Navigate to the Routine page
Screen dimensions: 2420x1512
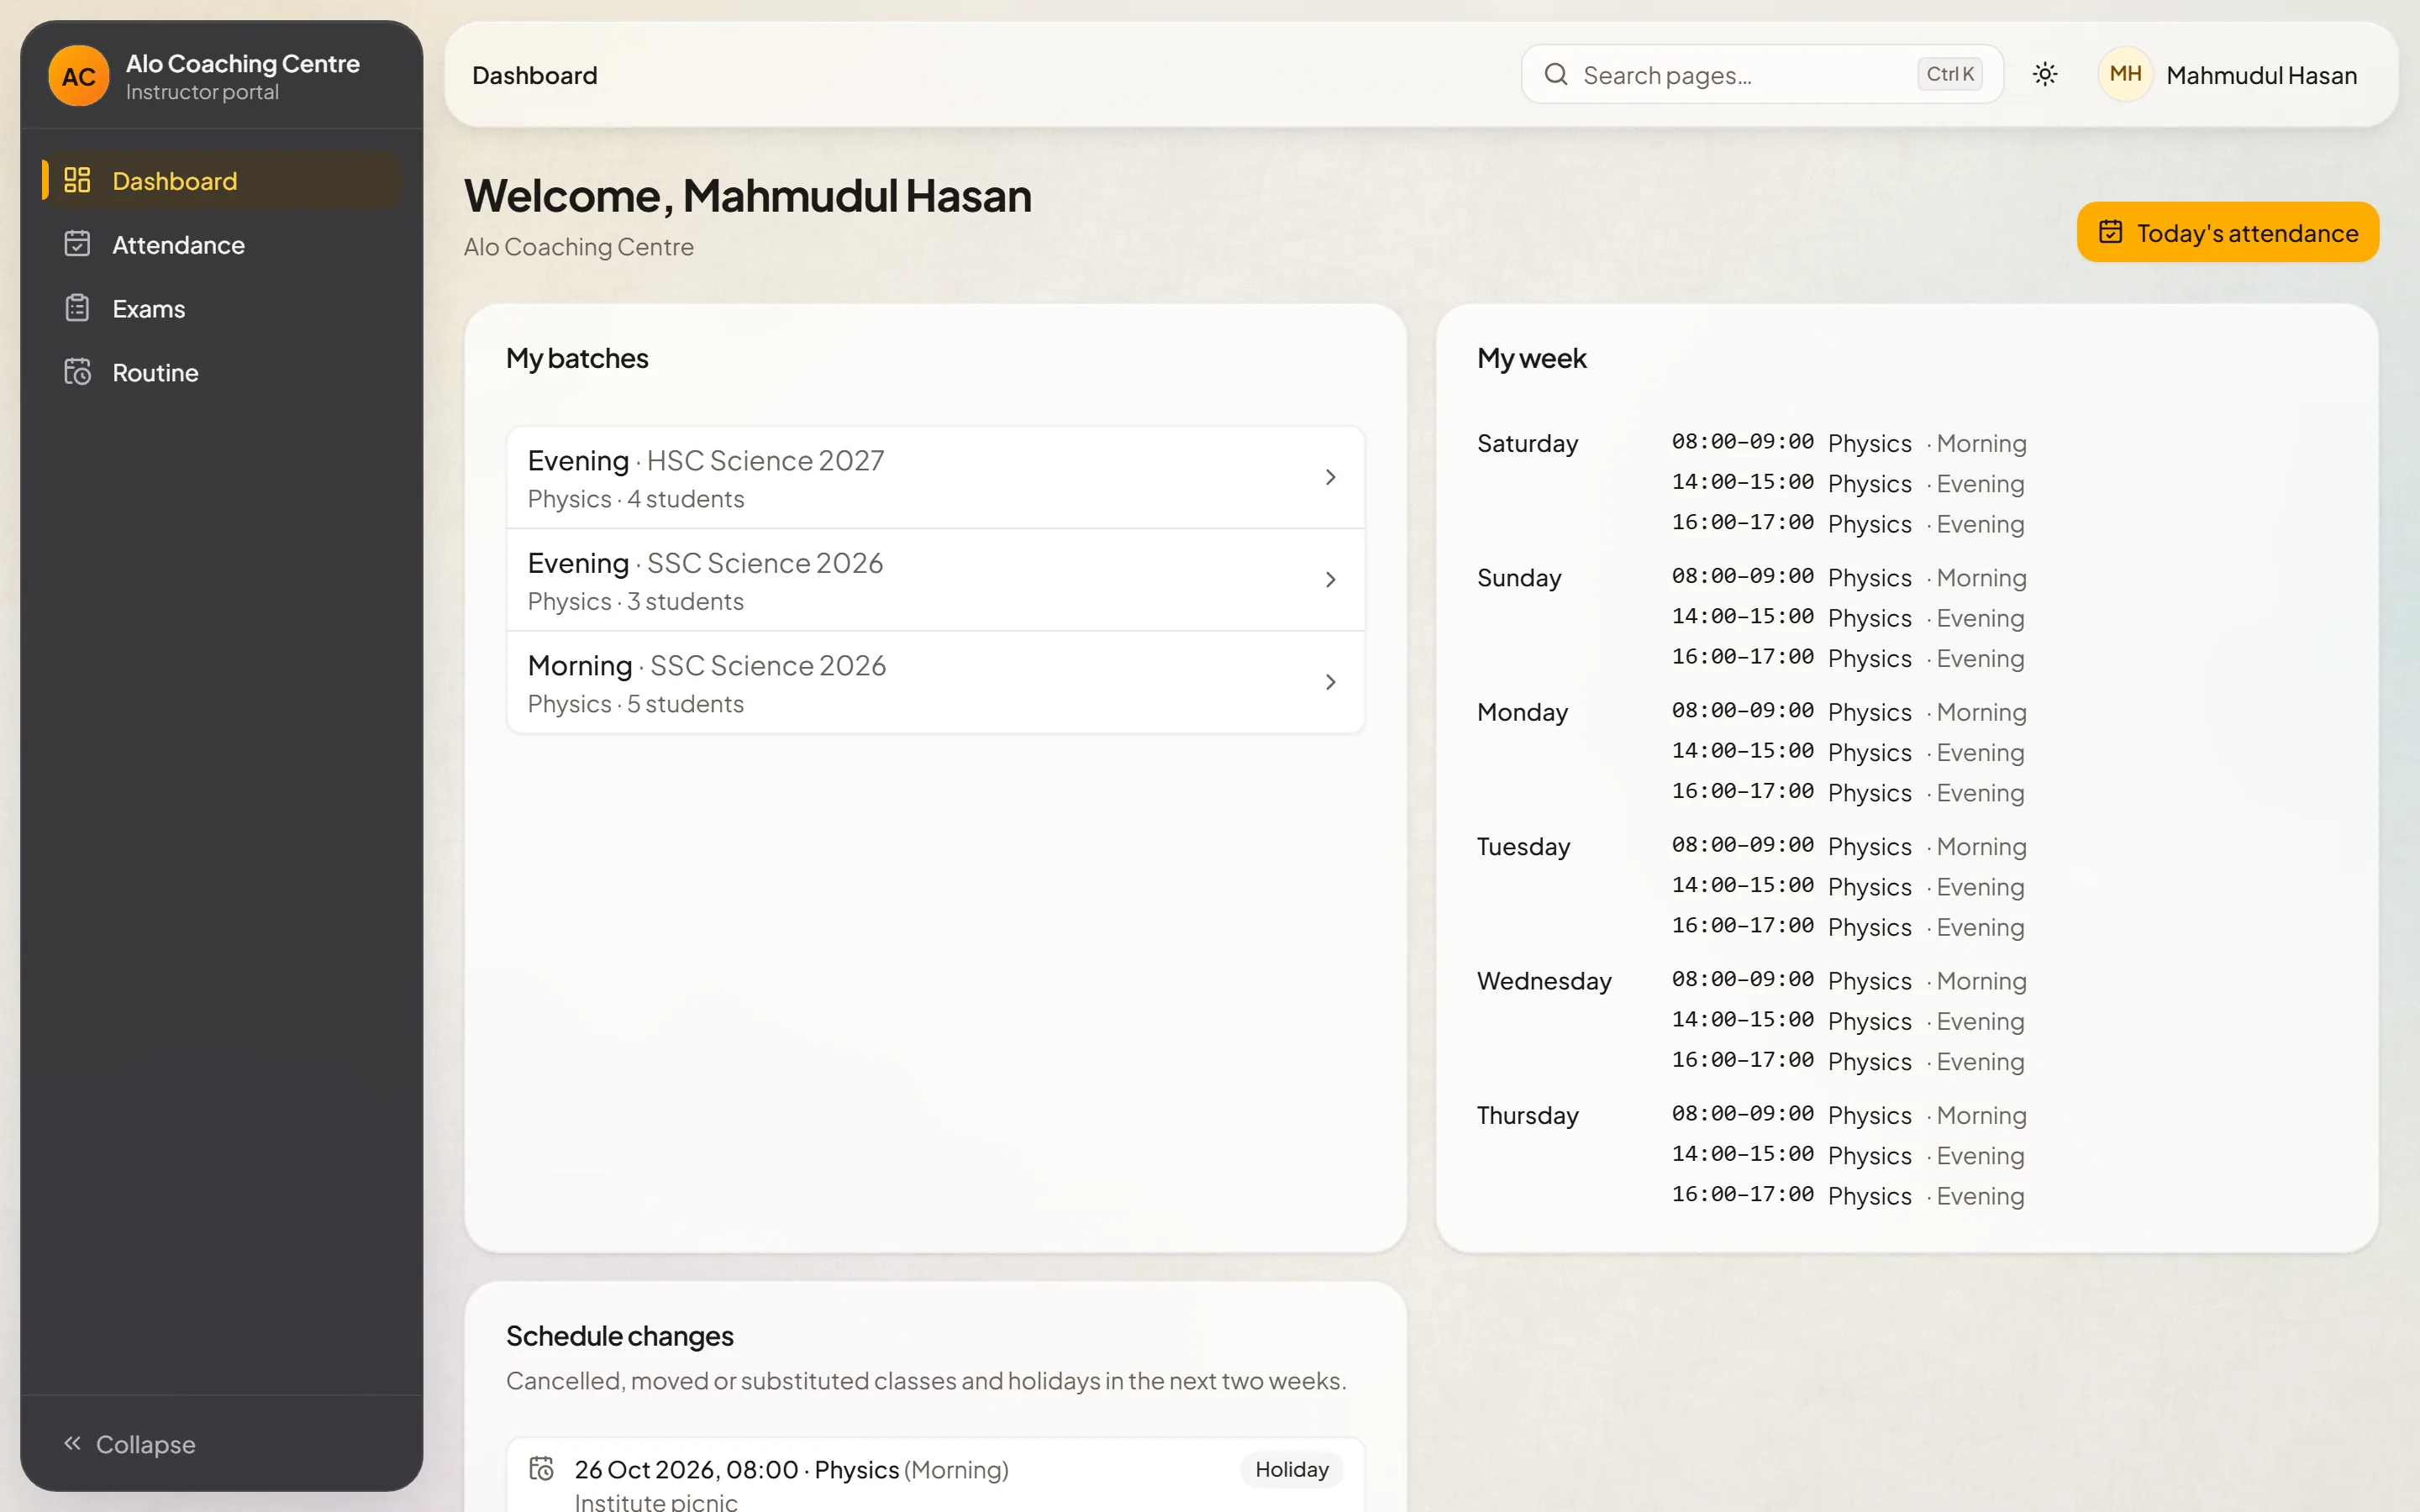[222, 373]
